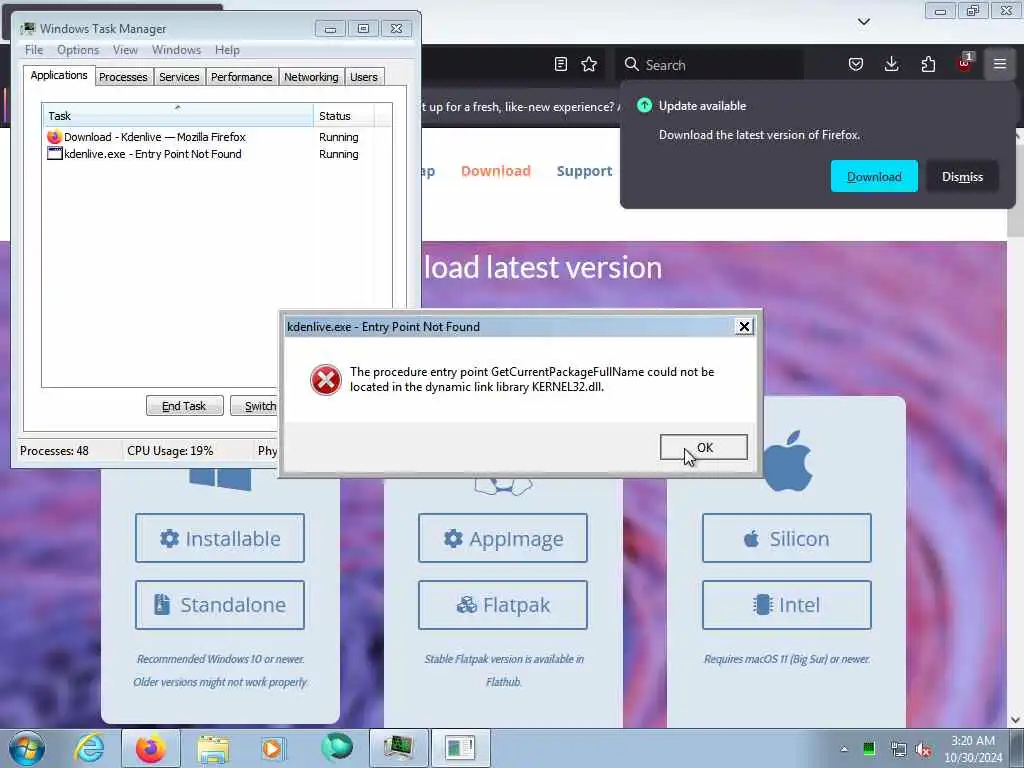
Task: Open network tray icon
Action: pyautogui.click(x=898, y=749)
